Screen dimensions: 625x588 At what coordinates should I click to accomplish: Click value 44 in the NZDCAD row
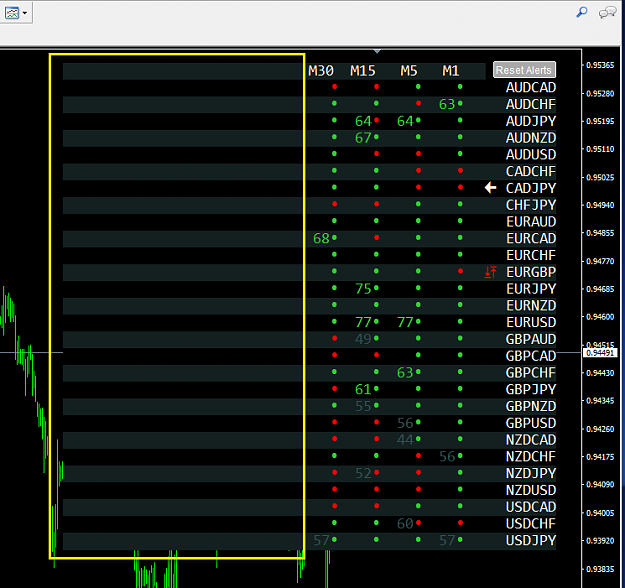point(405,440)
